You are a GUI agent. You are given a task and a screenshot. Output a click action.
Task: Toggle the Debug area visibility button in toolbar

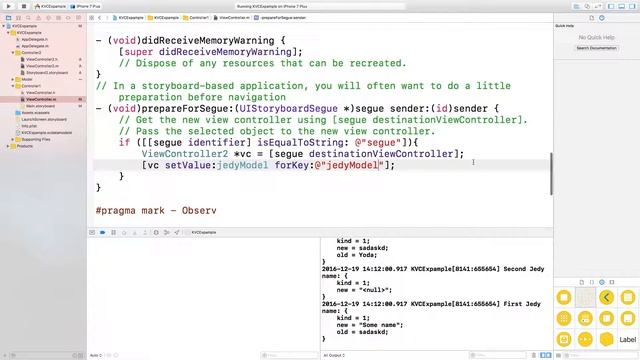tap(622, 7)
